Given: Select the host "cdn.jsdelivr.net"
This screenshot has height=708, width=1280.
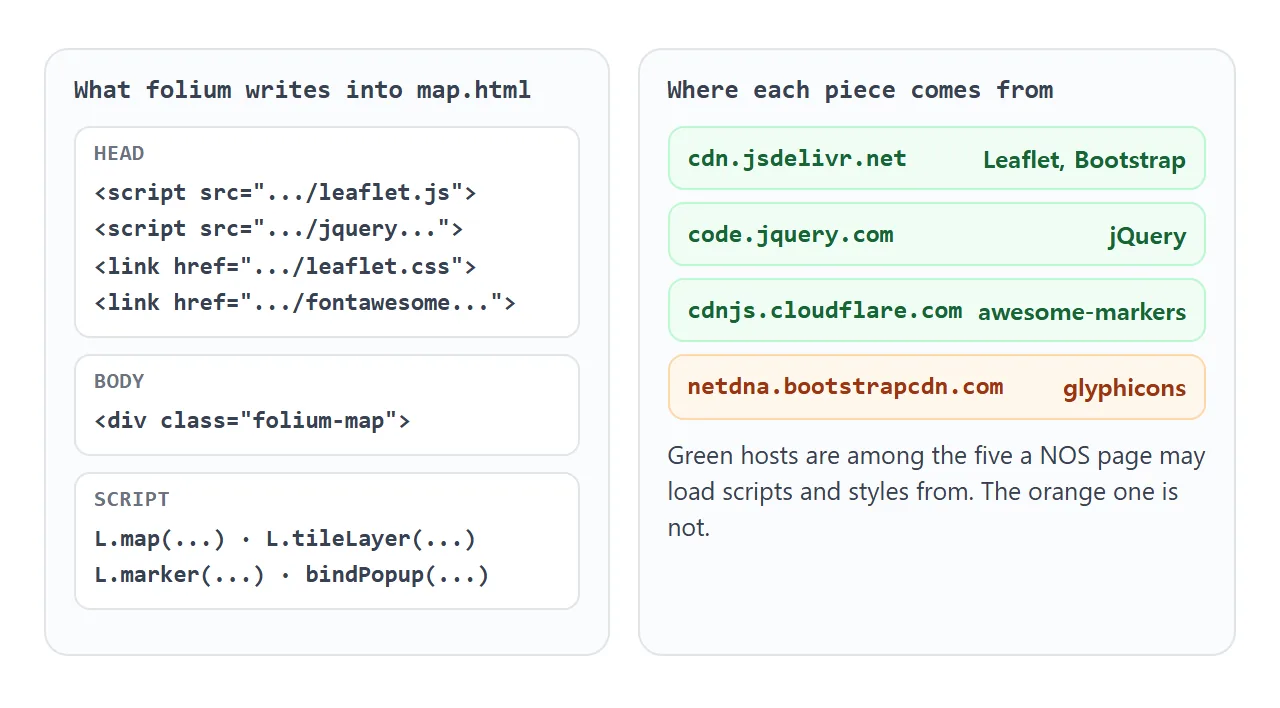Looking at the screenshot, I should pos(797,158).
